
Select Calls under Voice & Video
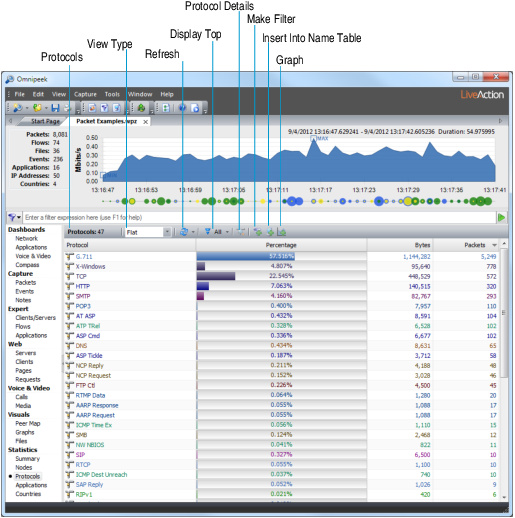21,397
